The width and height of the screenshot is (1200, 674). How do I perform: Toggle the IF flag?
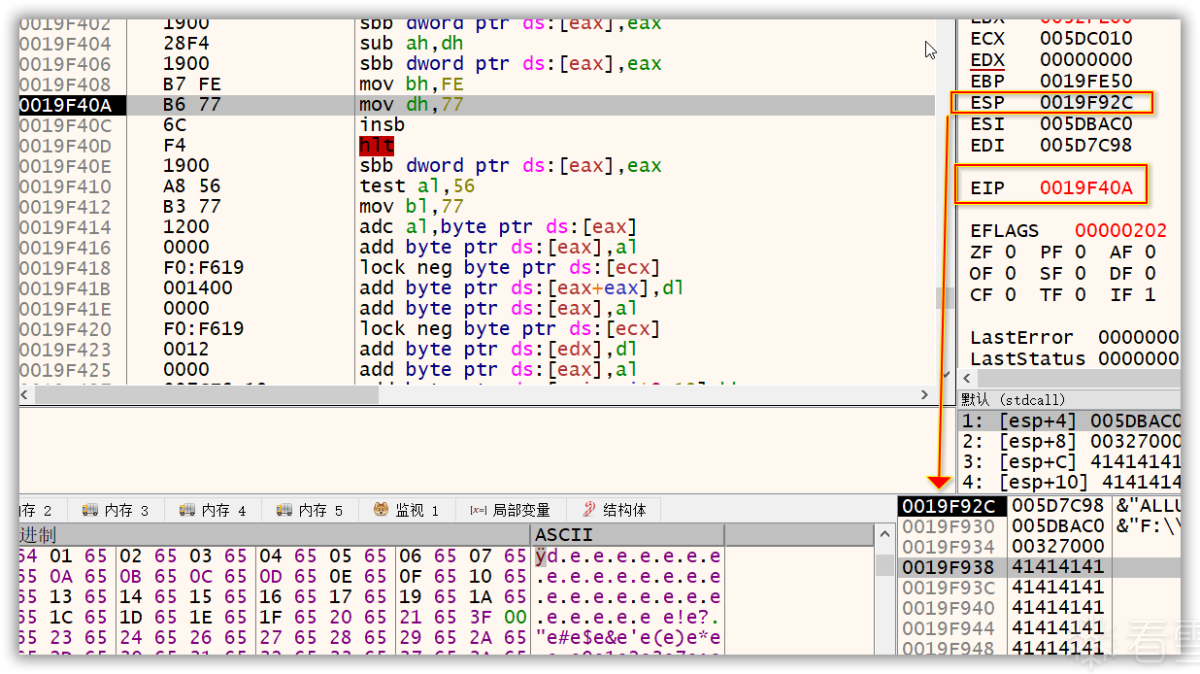pos(1133,294)
